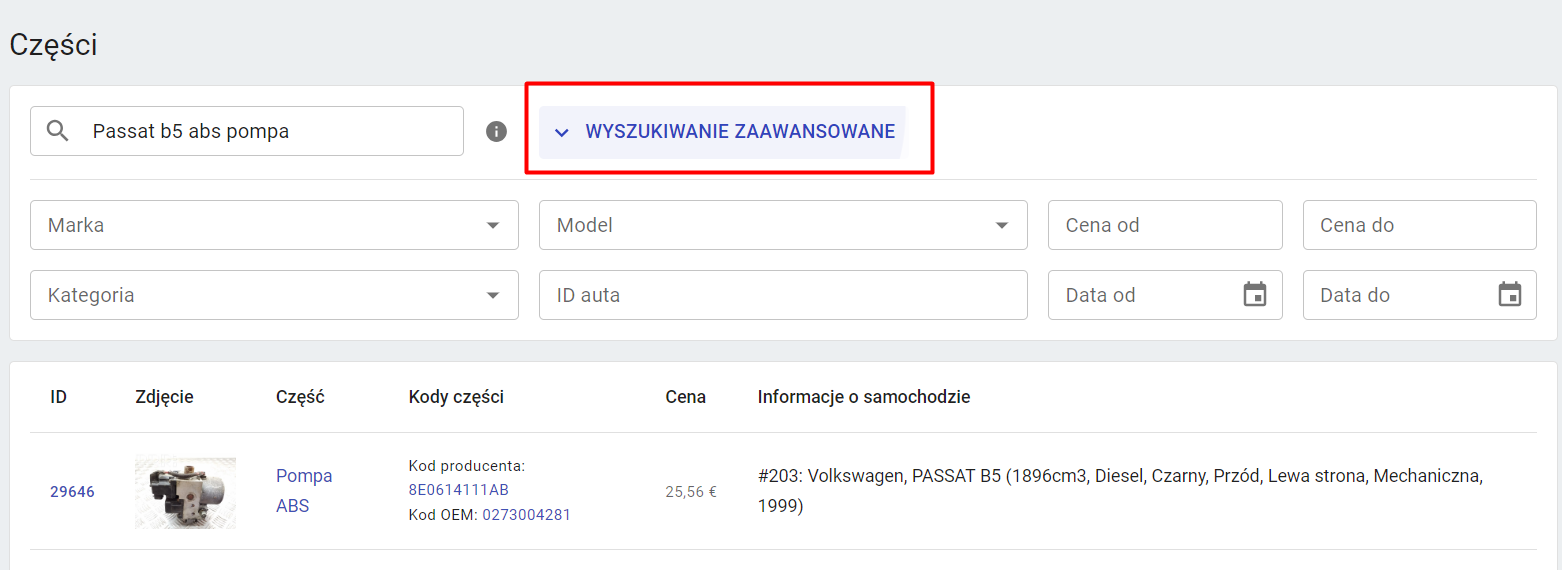The width and height of the screenshot is (1562, 570).
Task: Click chevron icon beside Wyszukiwanie zaawansowane
Action: [562, 132]
